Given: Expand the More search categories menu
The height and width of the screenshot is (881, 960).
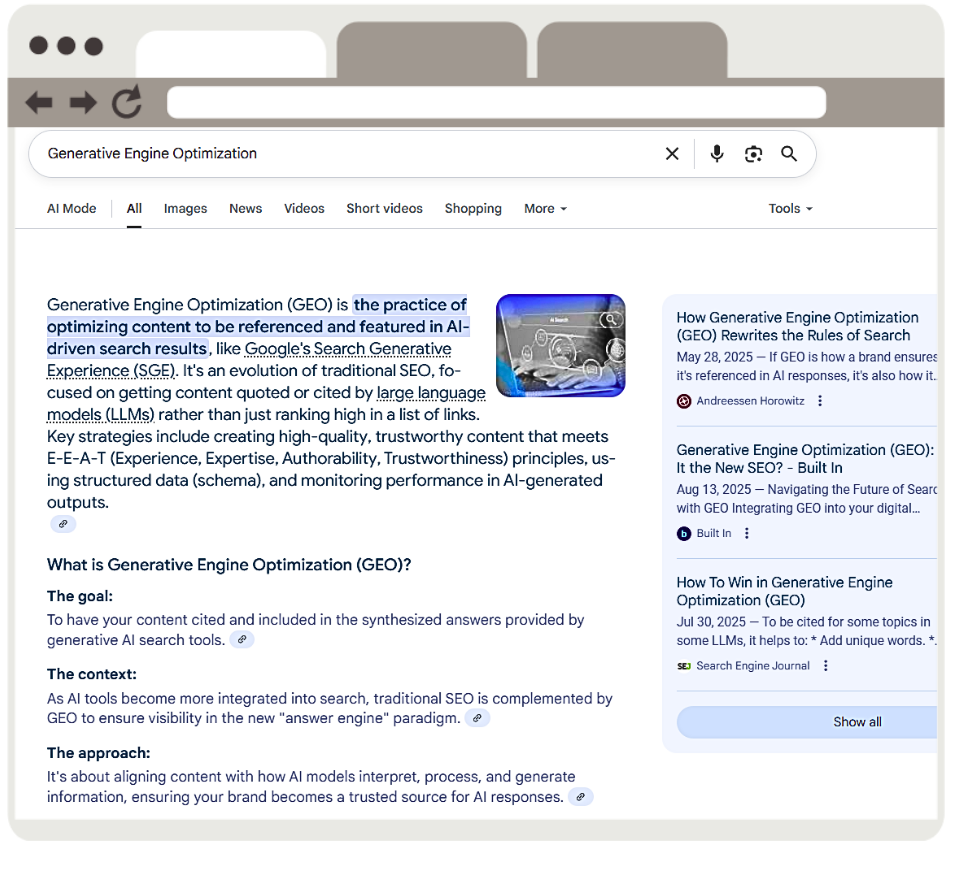Looking at the screenshot, I should (x=544, y=208).
